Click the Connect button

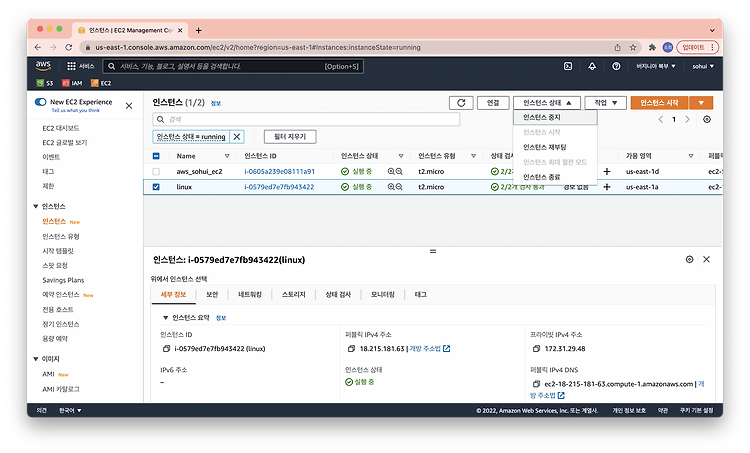(x=493, y=103)
